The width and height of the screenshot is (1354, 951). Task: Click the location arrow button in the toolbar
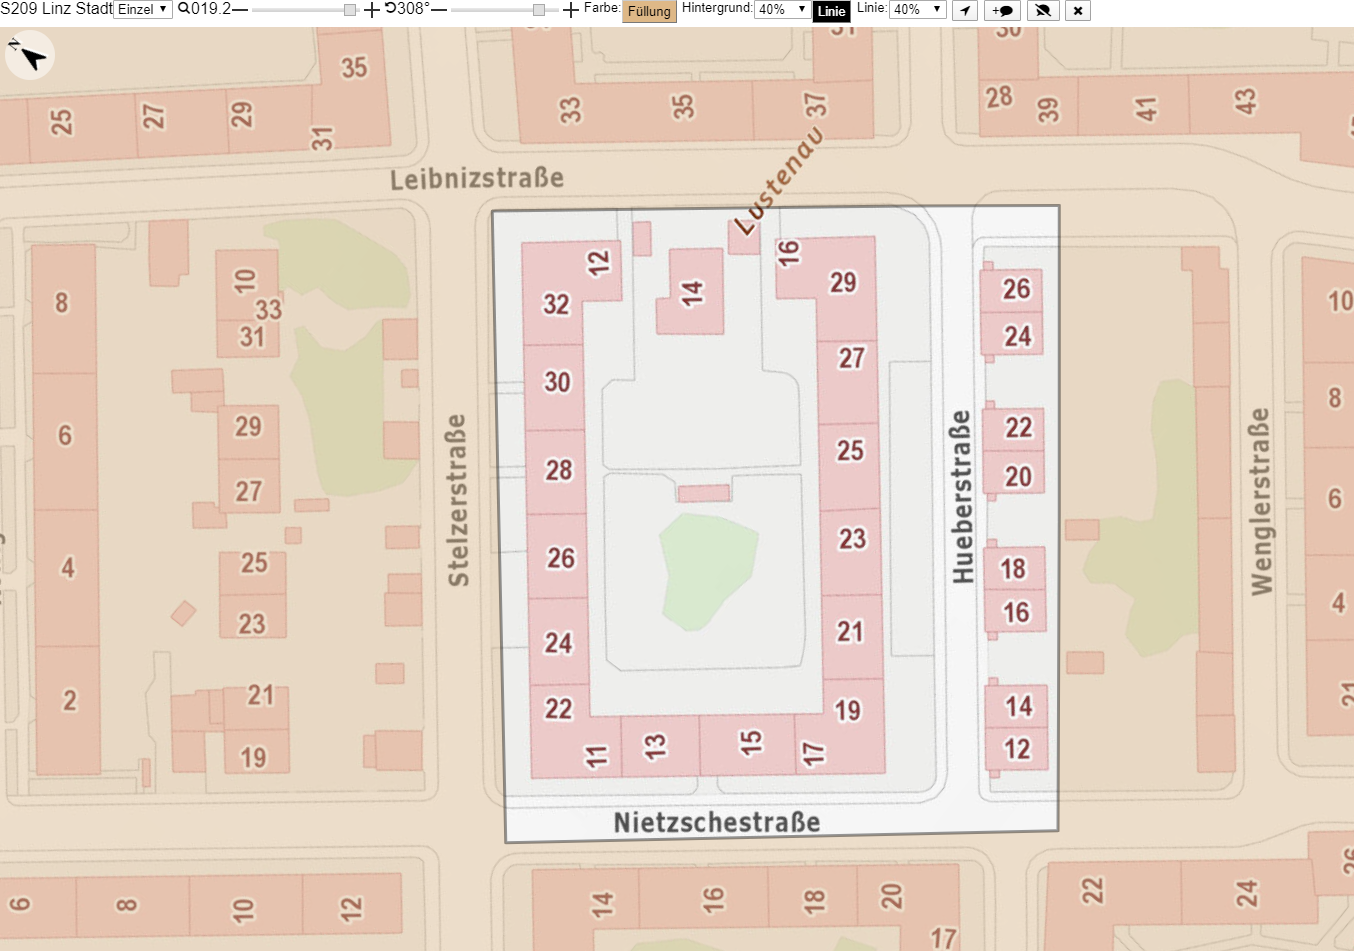(x=964, y=10)
